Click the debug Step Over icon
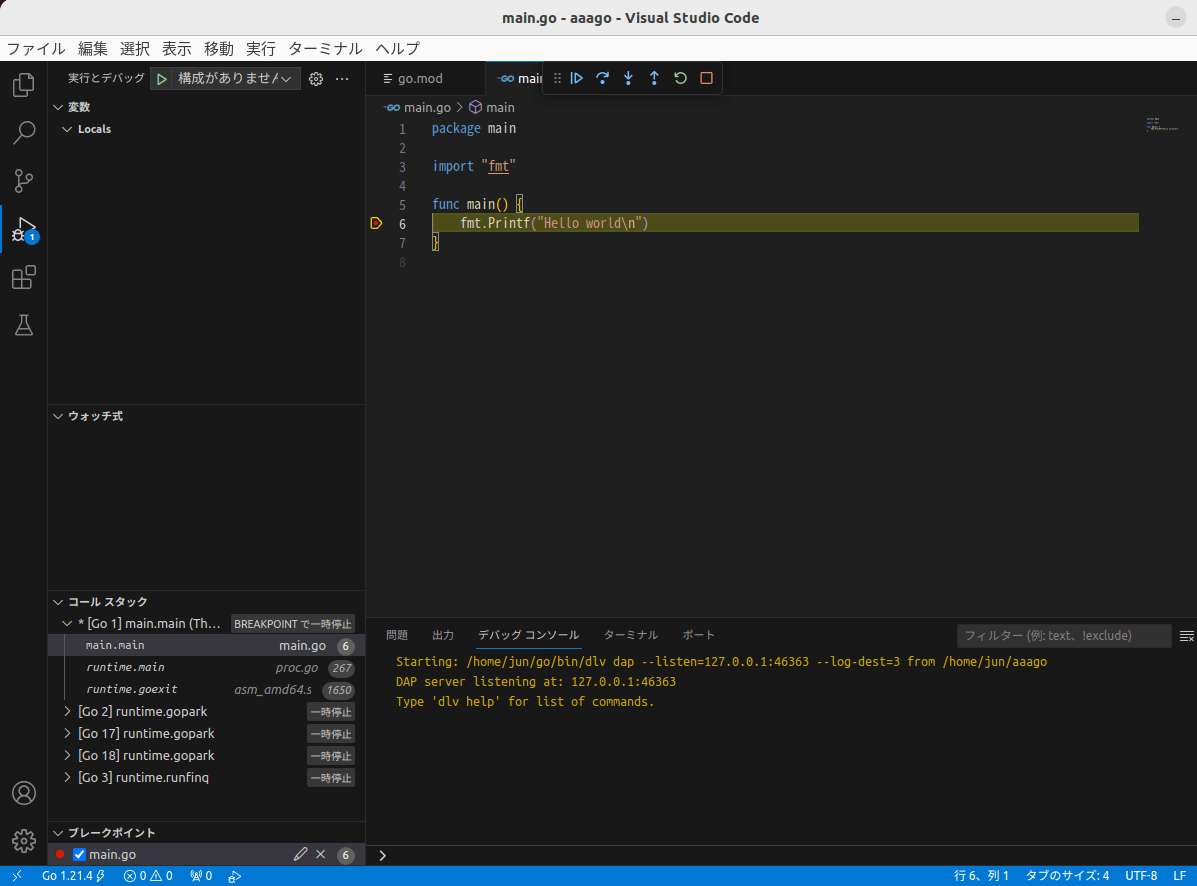 [602, 78]
